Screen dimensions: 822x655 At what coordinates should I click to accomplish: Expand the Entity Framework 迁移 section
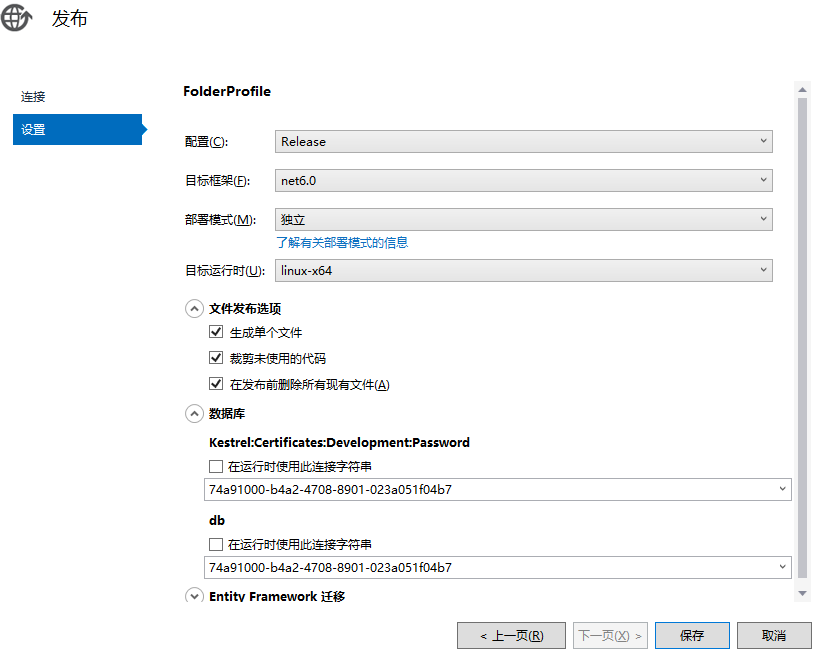point(194,596)
